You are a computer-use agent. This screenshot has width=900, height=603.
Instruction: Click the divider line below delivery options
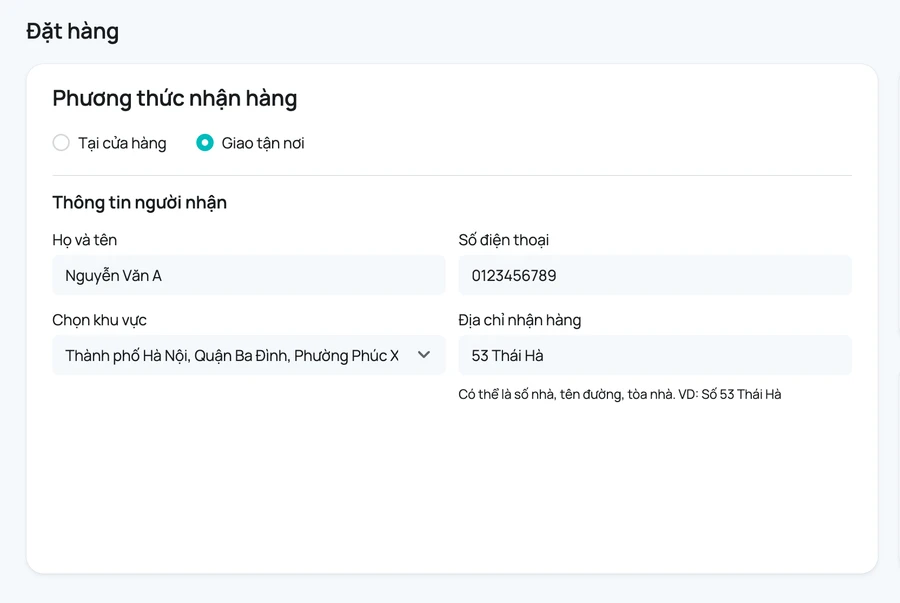point(452,176)
